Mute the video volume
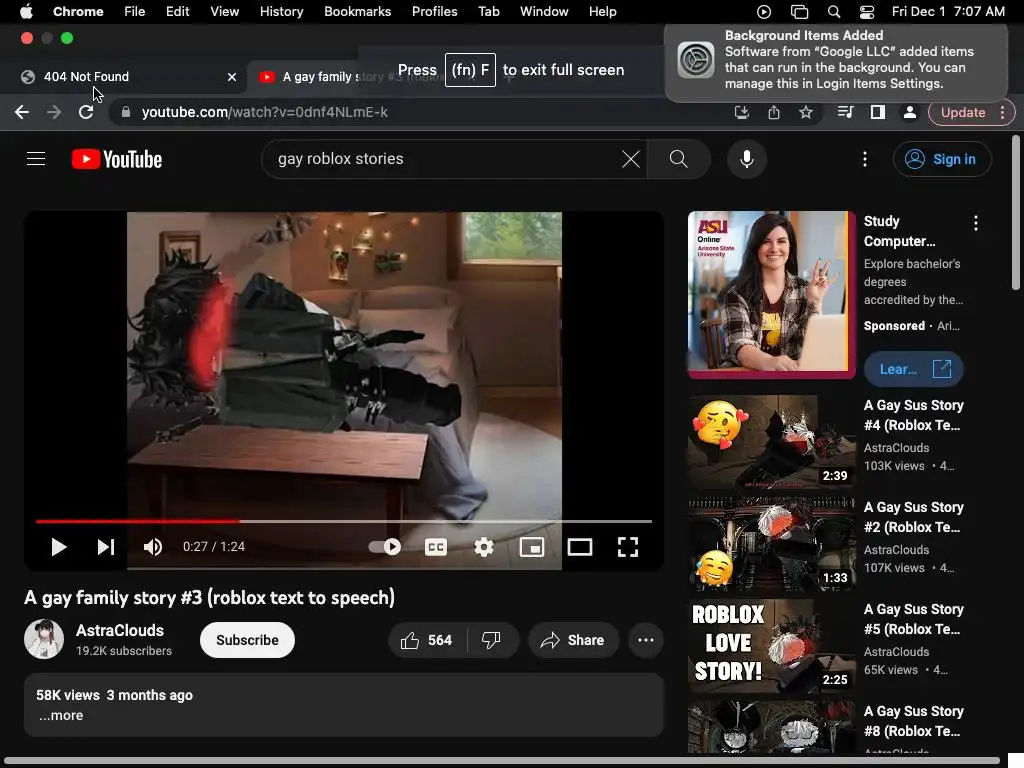Viewport: 1024px width, 768px height. 153,547
